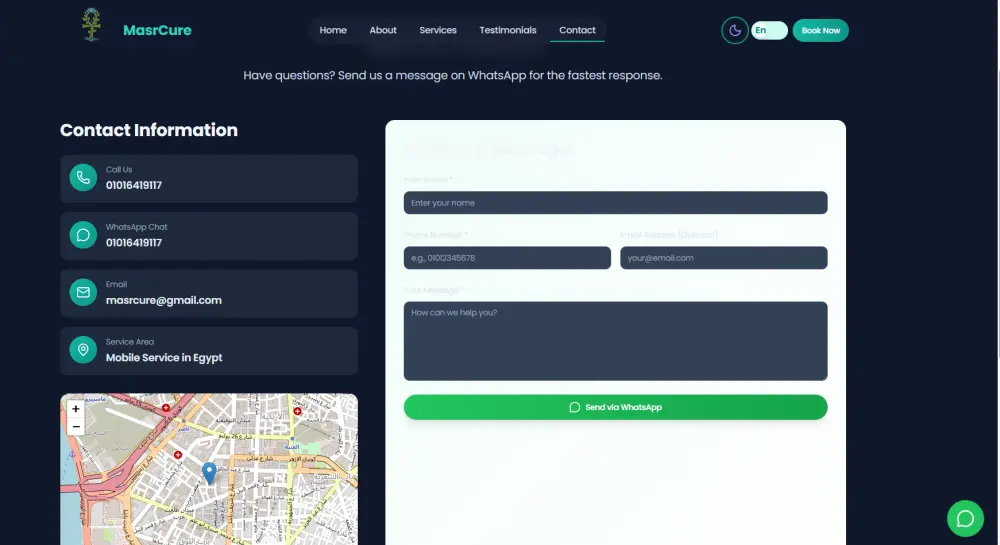Click masrcure@gmail.com email address
This screenshot has width=1000, height=545.
tap(164, 300)
